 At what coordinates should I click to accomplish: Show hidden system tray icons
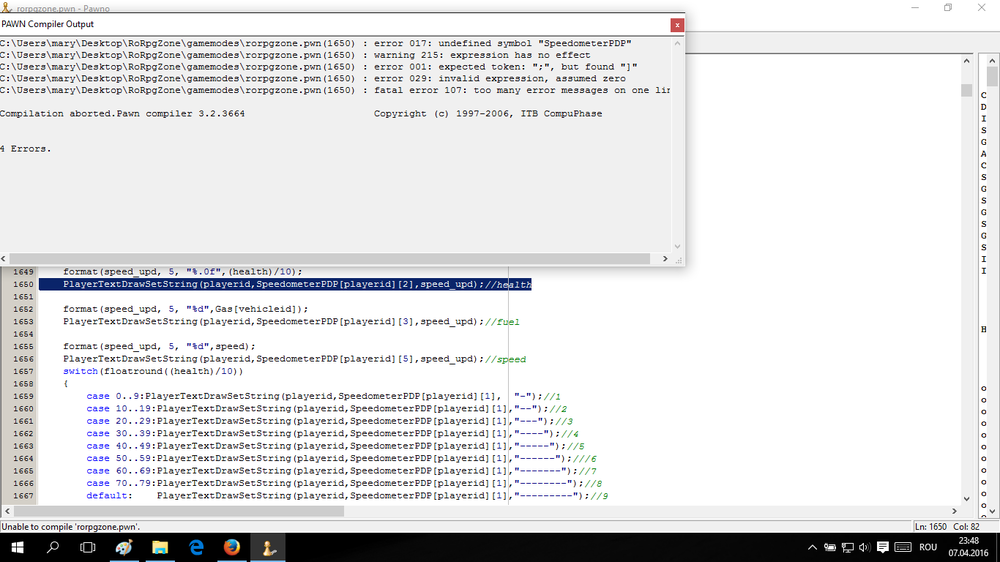coord(812,547)
